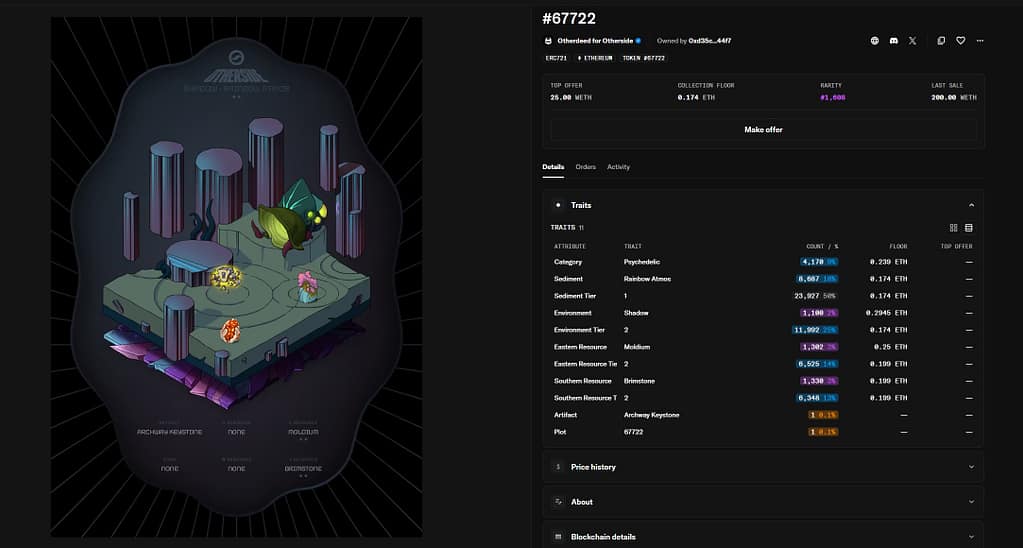Switch to the Activity tab
The width and height of the screenshot is (1023, 548).
(618, 167)
